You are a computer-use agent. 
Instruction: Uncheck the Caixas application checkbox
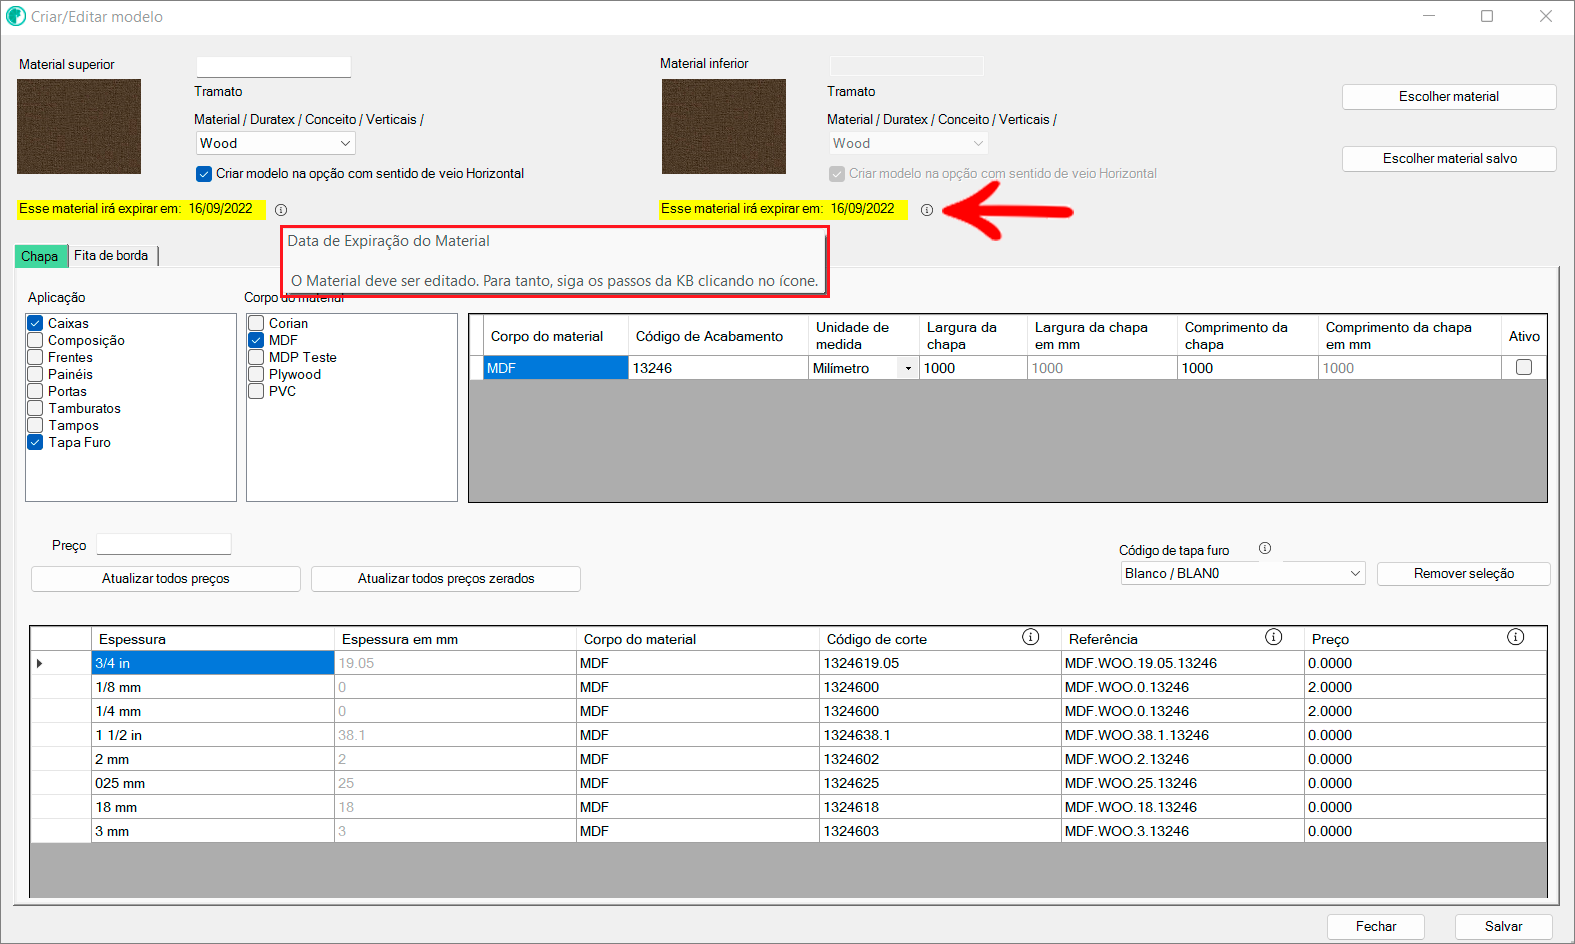pos(35,323)
